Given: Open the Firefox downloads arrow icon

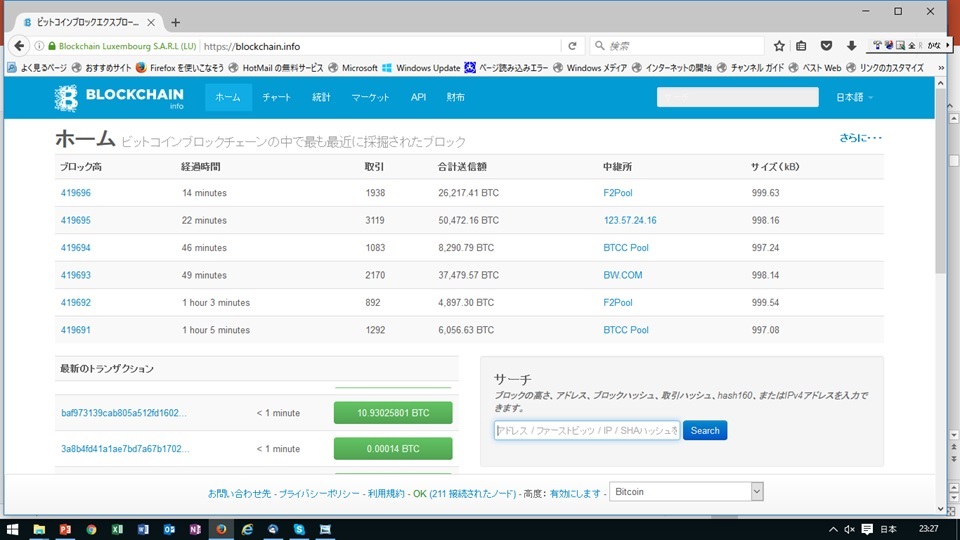Looking at the screenshot, I should tap(851, 46).
